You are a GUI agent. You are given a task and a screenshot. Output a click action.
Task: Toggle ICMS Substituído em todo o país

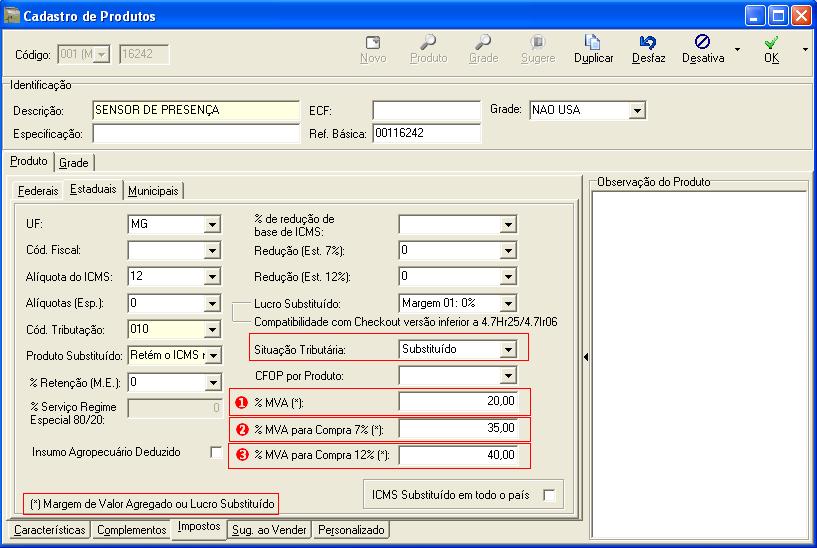tap(548, 494)
